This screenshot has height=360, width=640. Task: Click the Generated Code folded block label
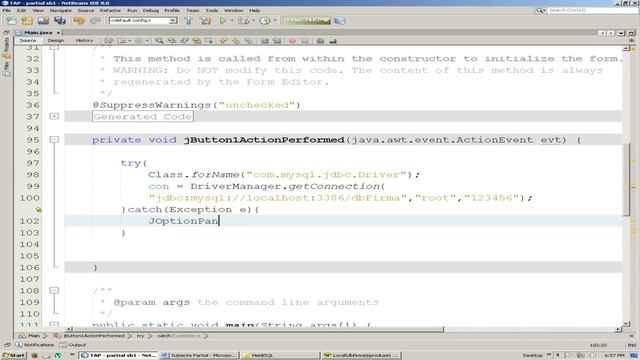click(x=142, y=116)
